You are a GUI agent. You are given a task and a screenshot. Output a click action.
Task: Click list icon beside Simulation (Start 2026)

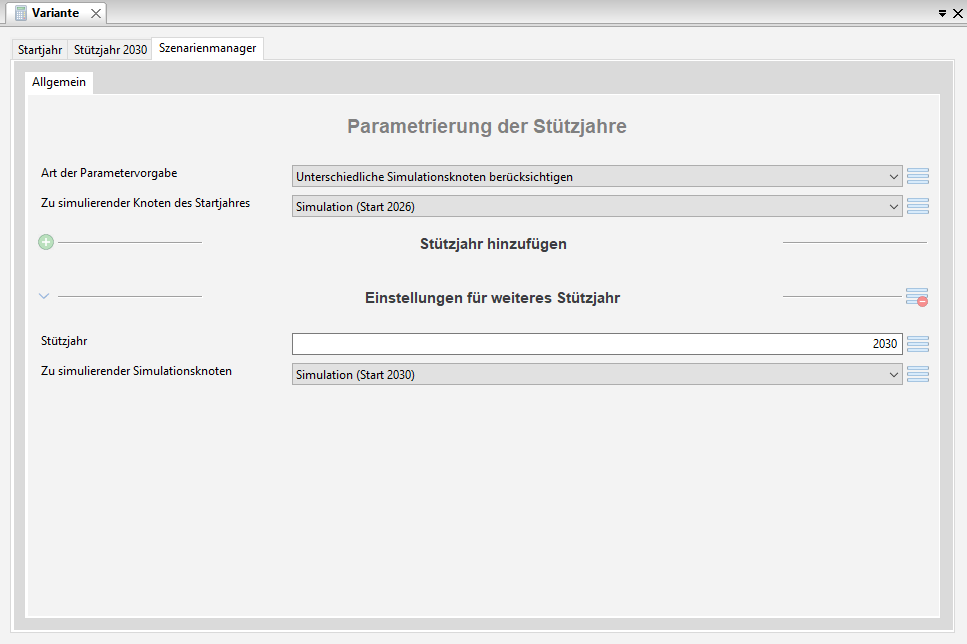918,207
